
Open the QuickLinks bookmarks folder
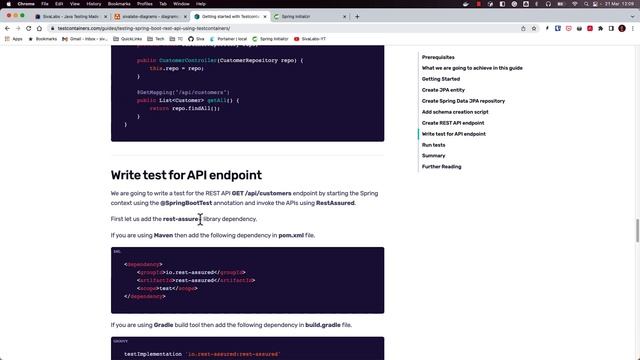click(127, 39)
